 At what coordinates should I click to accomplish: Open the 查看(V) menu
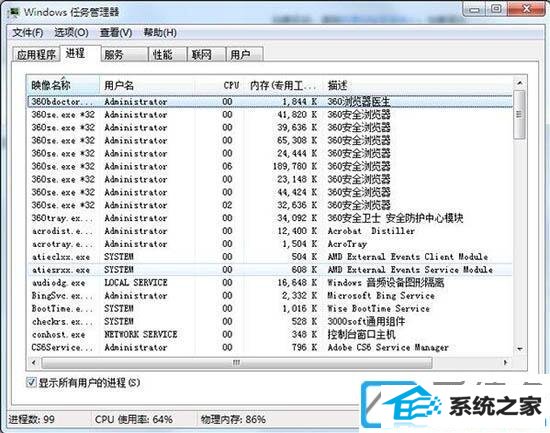(116, 33)
